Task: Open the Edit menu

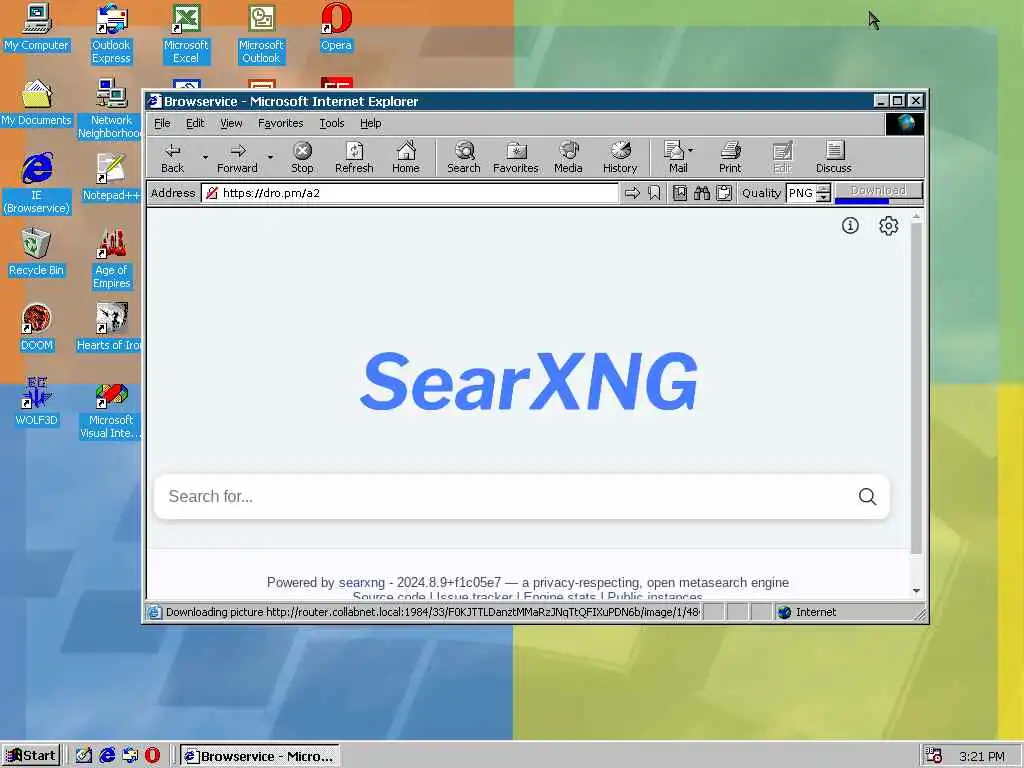Action: (x=195, y=123)
